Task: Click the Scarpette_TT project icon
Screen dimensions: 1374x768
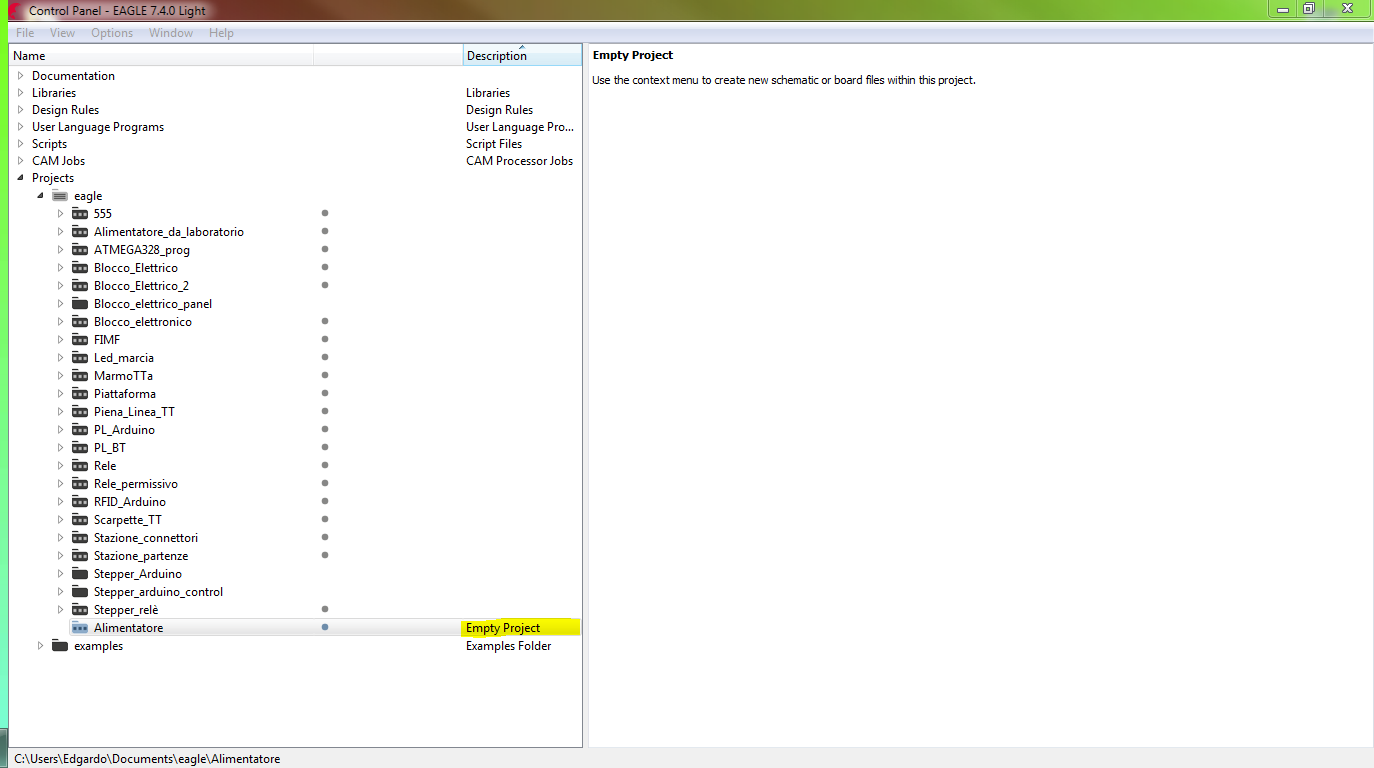Action: [x=80, y=520]
